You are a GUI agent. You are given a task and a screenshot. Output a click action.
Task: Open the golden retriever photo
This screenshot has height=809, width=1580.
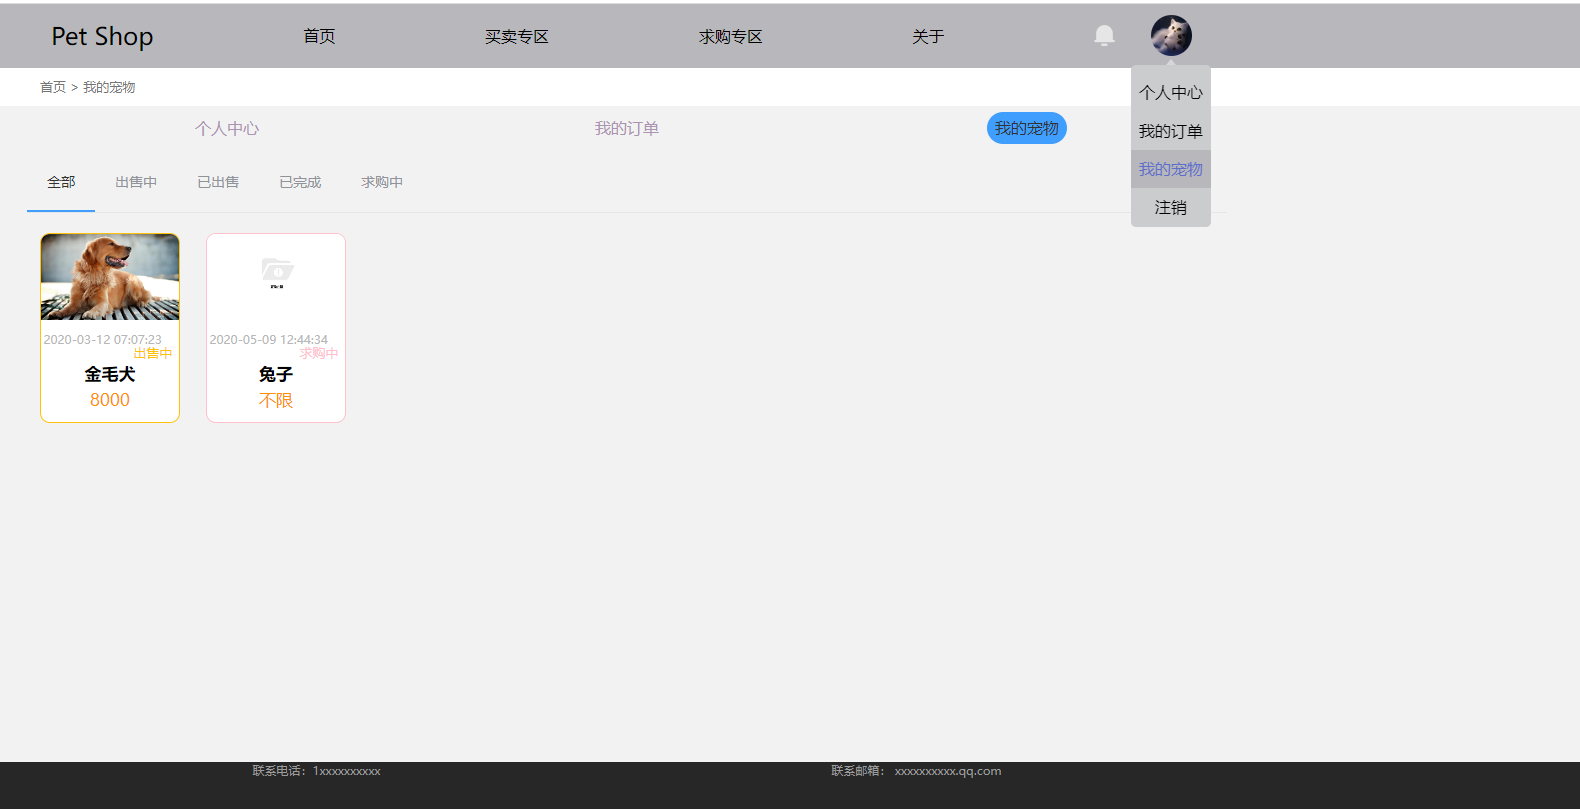click(110, 277)
